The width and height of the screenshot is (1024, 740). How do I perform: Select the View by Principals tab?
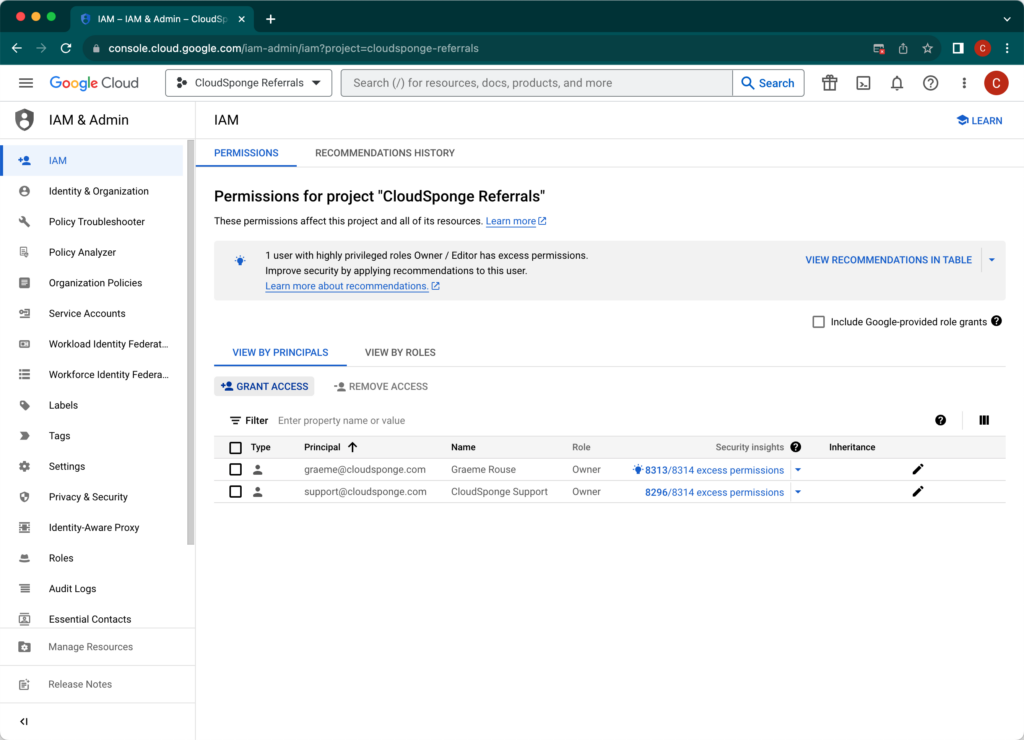click(x=280, y=353)
